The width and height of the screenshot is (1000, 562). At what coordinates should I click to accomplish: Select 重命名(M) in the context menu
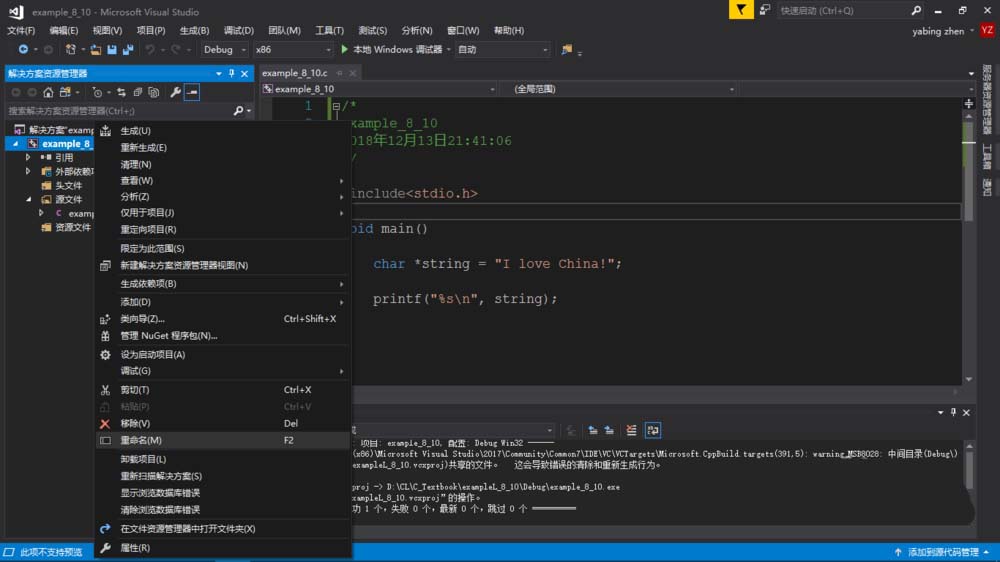click(x=141, y=440)
